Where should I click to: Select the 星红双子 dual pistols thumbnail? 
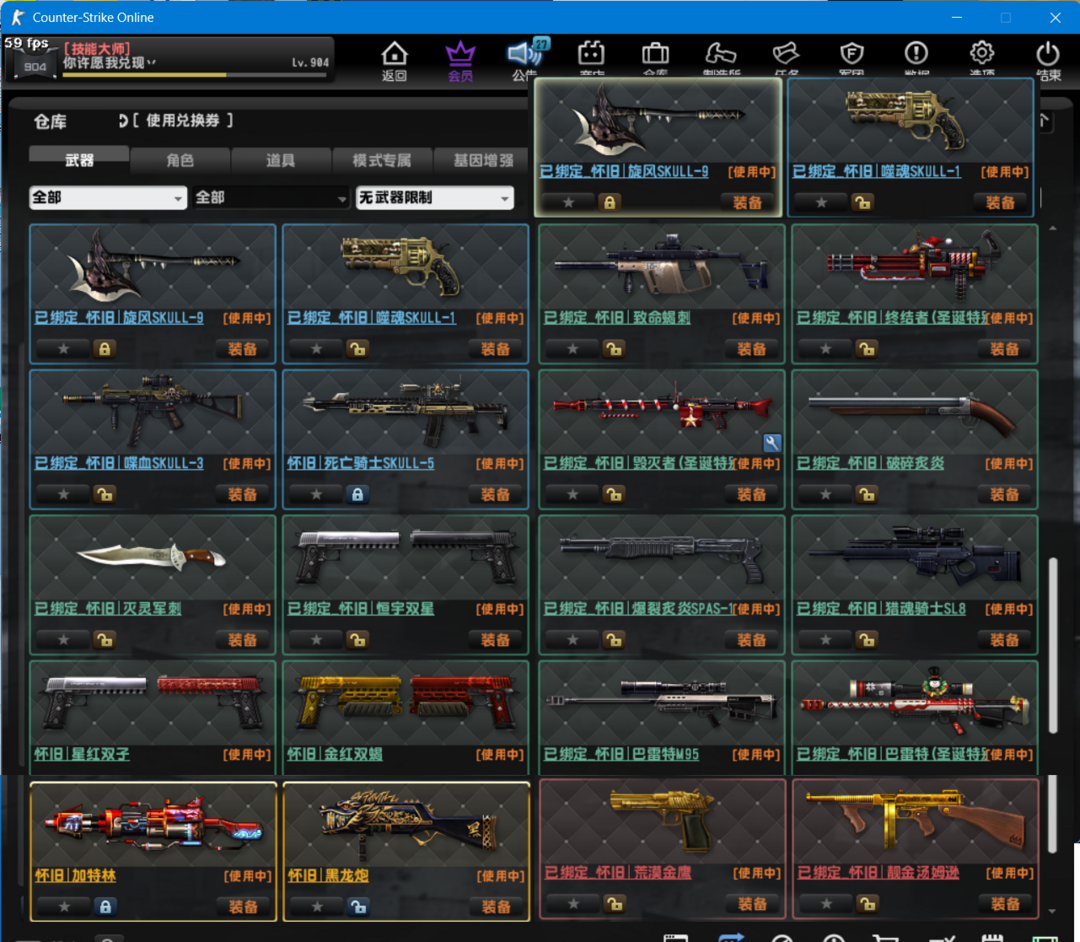tap(153, 702)
